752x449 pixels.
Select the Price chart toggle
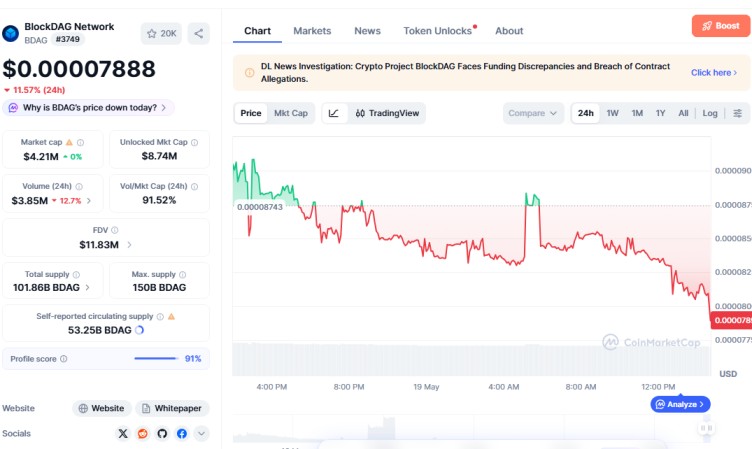pos(251,113)
